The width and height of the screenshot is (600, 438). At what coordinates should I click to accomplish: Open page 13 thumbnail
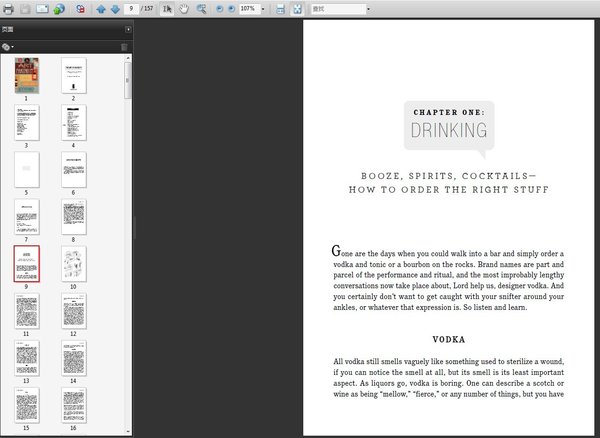point(27,358)
